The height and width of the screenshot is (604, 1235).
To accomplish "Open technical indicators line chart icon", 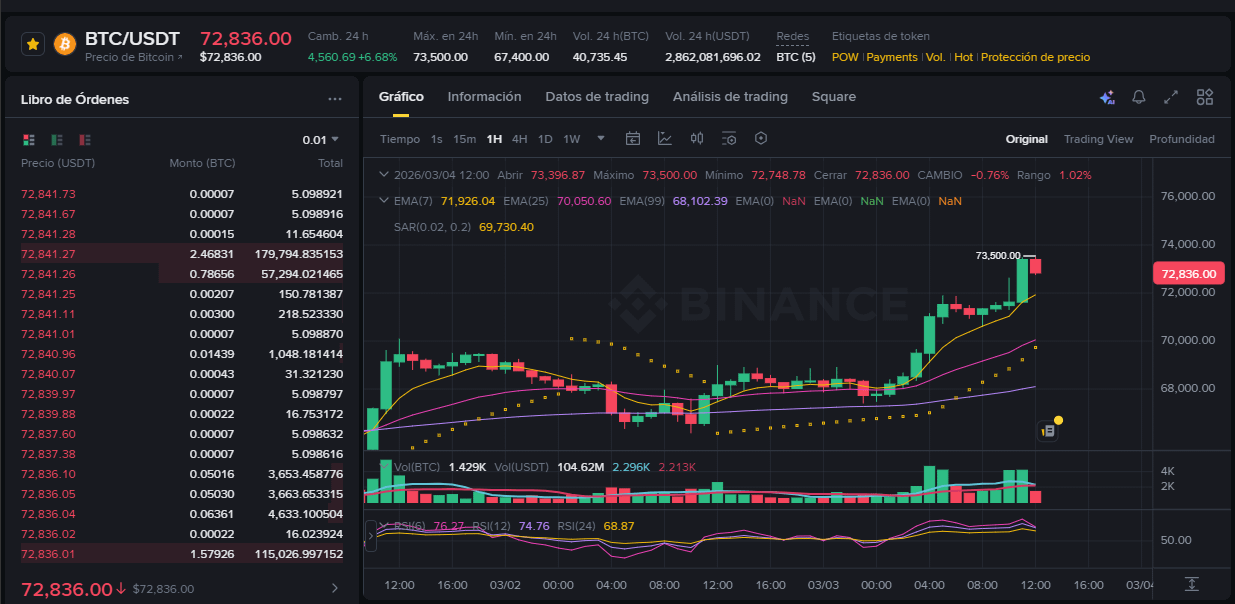I will [x=665, y=139].
